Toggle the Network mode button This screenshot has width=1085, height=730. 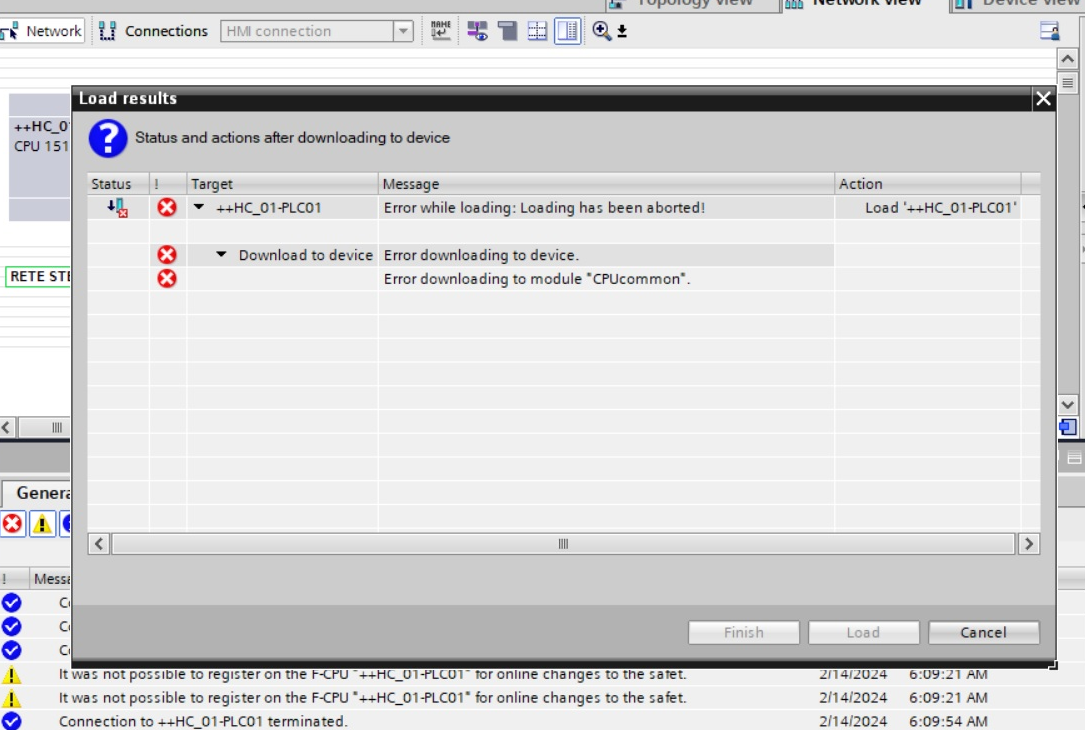pos(42,30)
